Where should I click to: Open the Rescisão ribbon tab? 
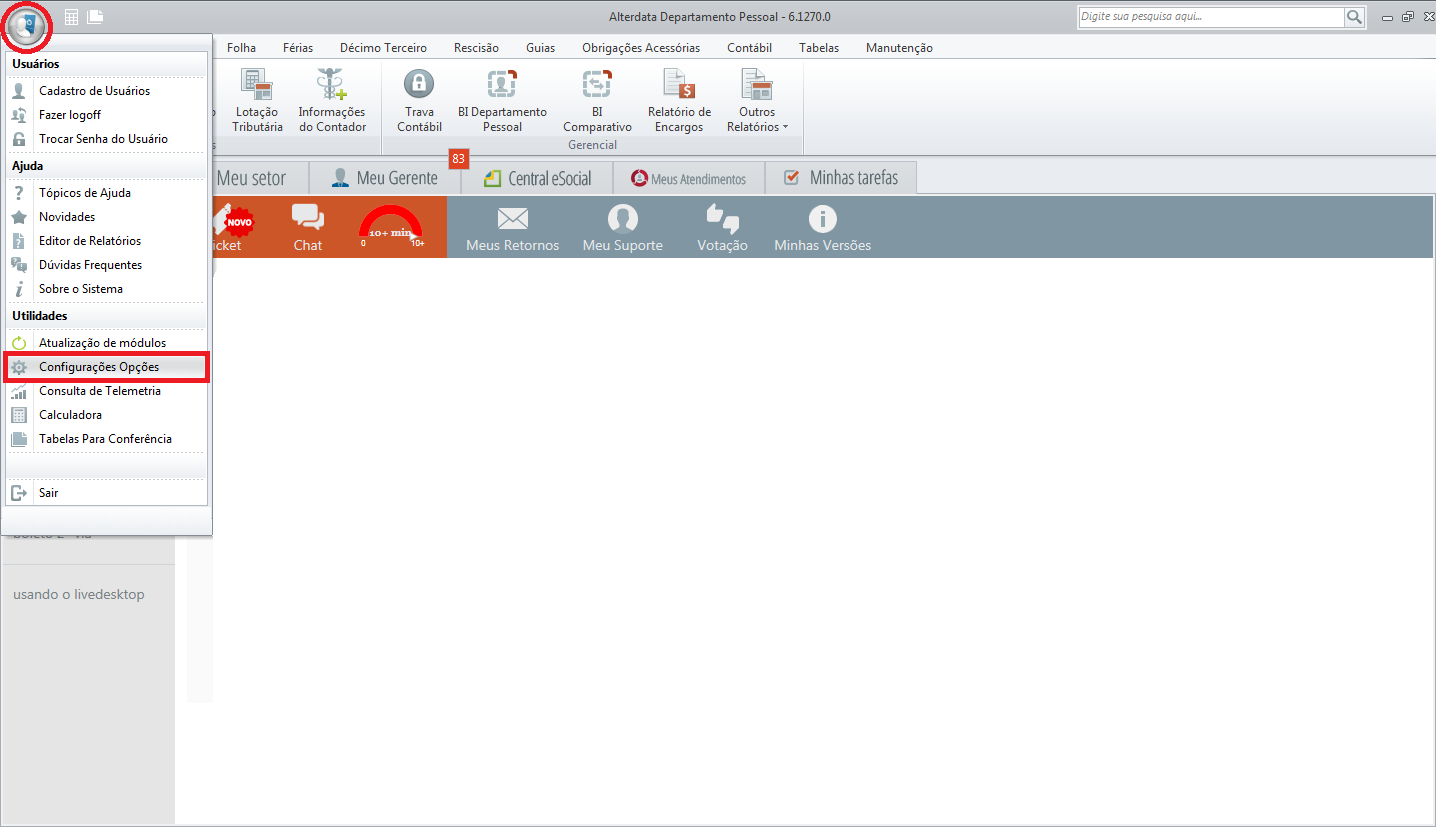(476, 48)
